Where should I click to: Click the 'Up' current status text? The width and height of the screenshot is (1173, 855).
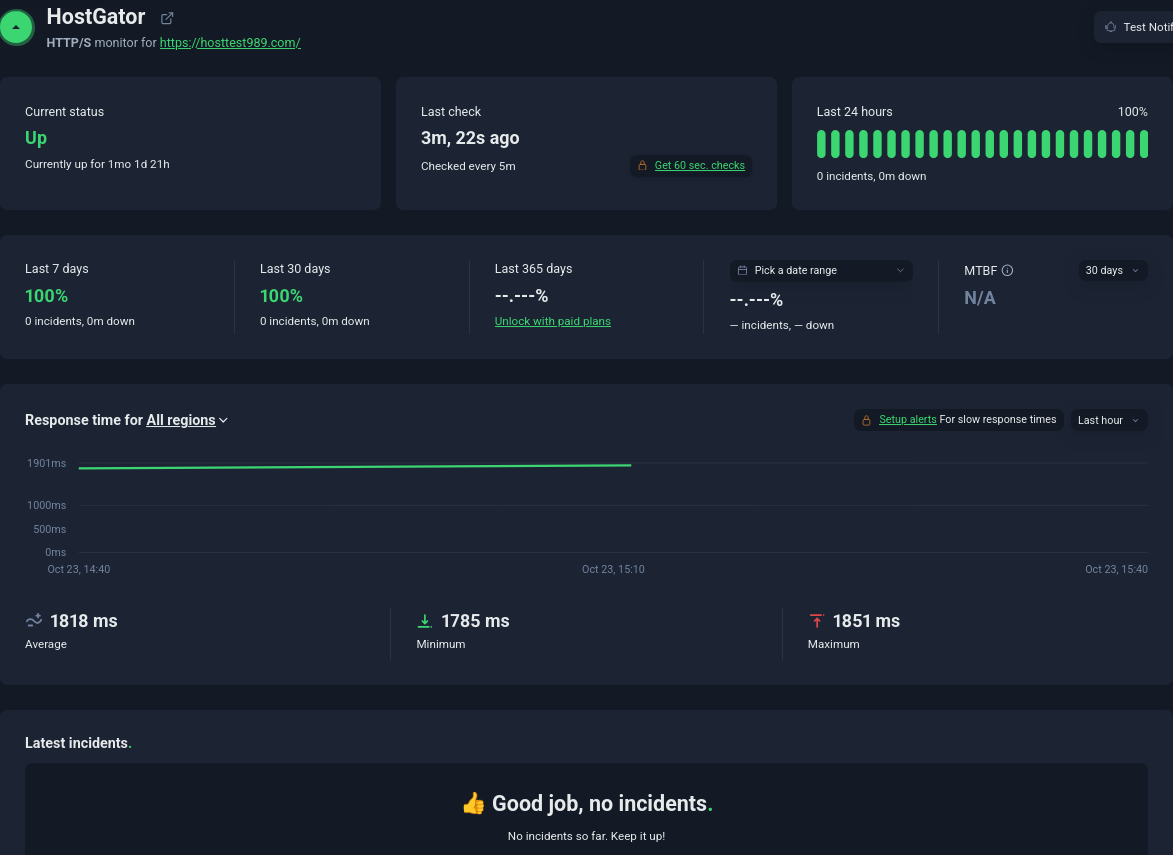pyautogui.click(x=36, y=138)
